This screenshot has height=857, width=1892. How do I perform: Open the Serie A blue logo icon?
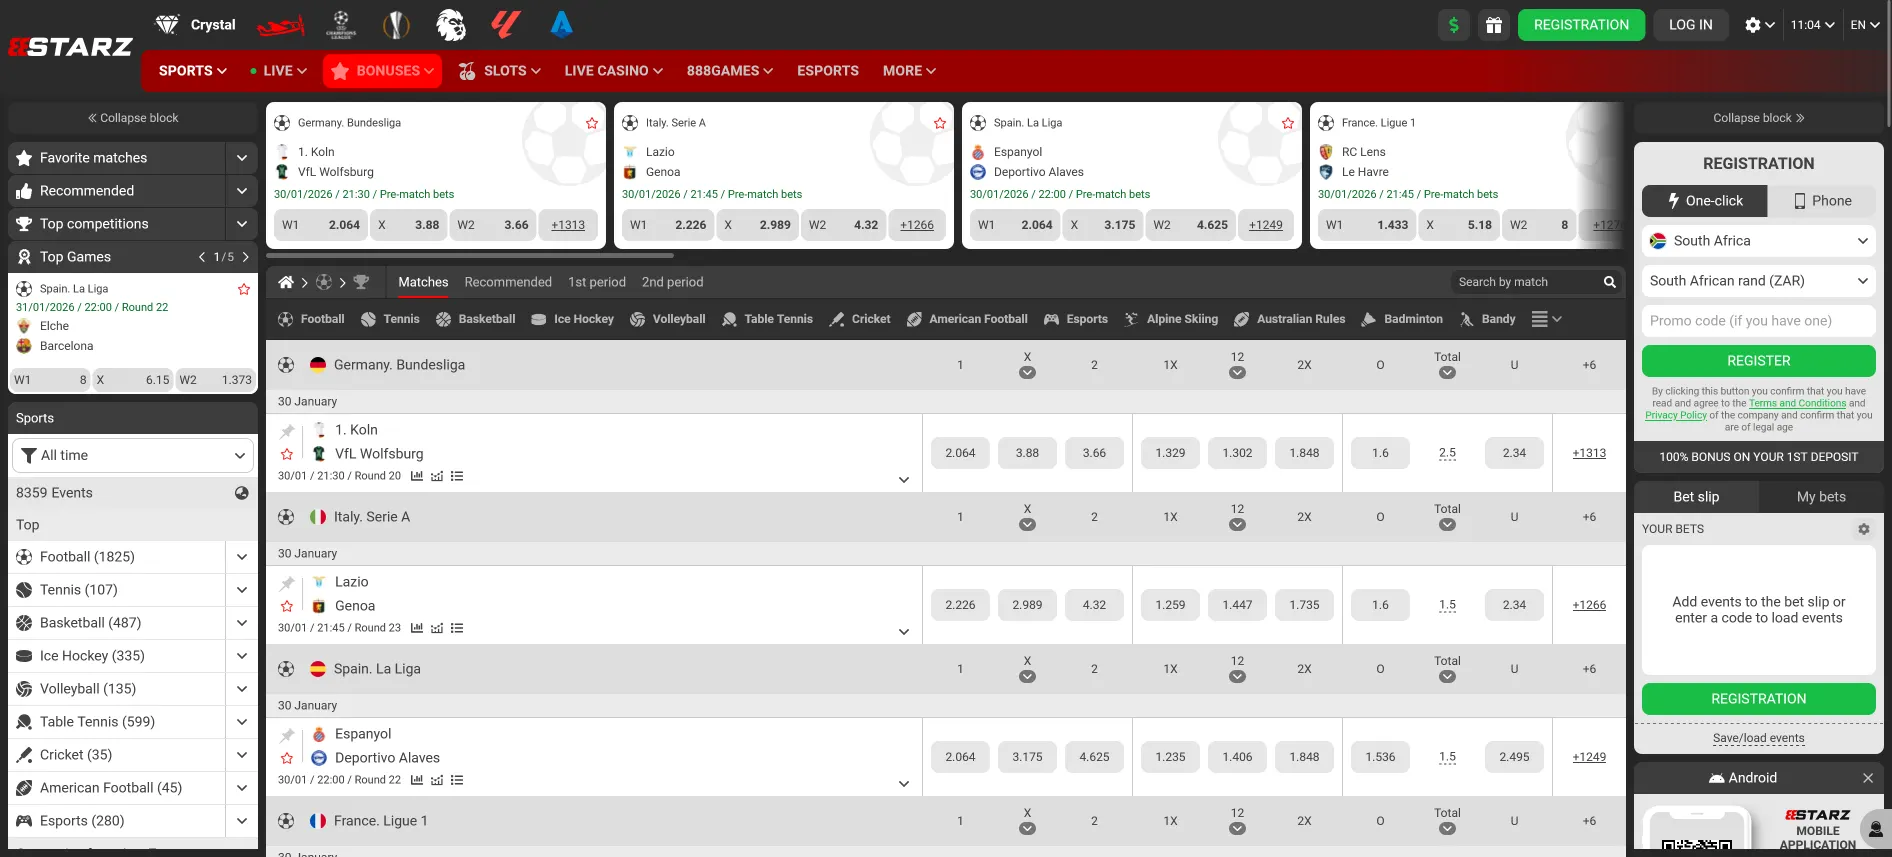coord(561,25)
